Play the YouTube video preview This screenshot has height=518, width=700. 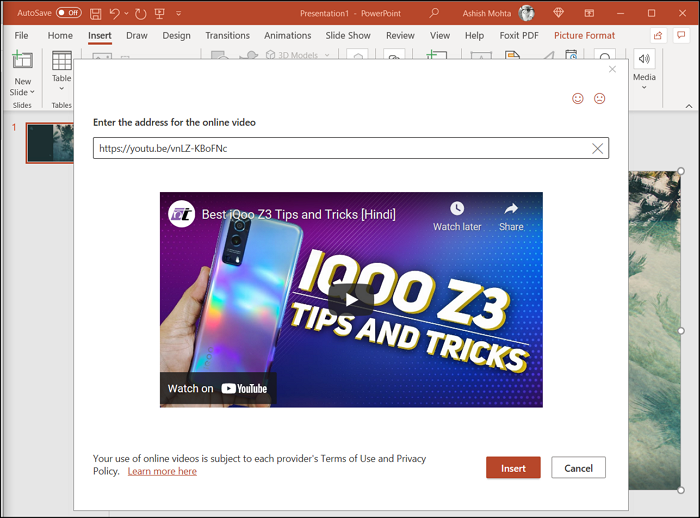(x=351, y=300)
